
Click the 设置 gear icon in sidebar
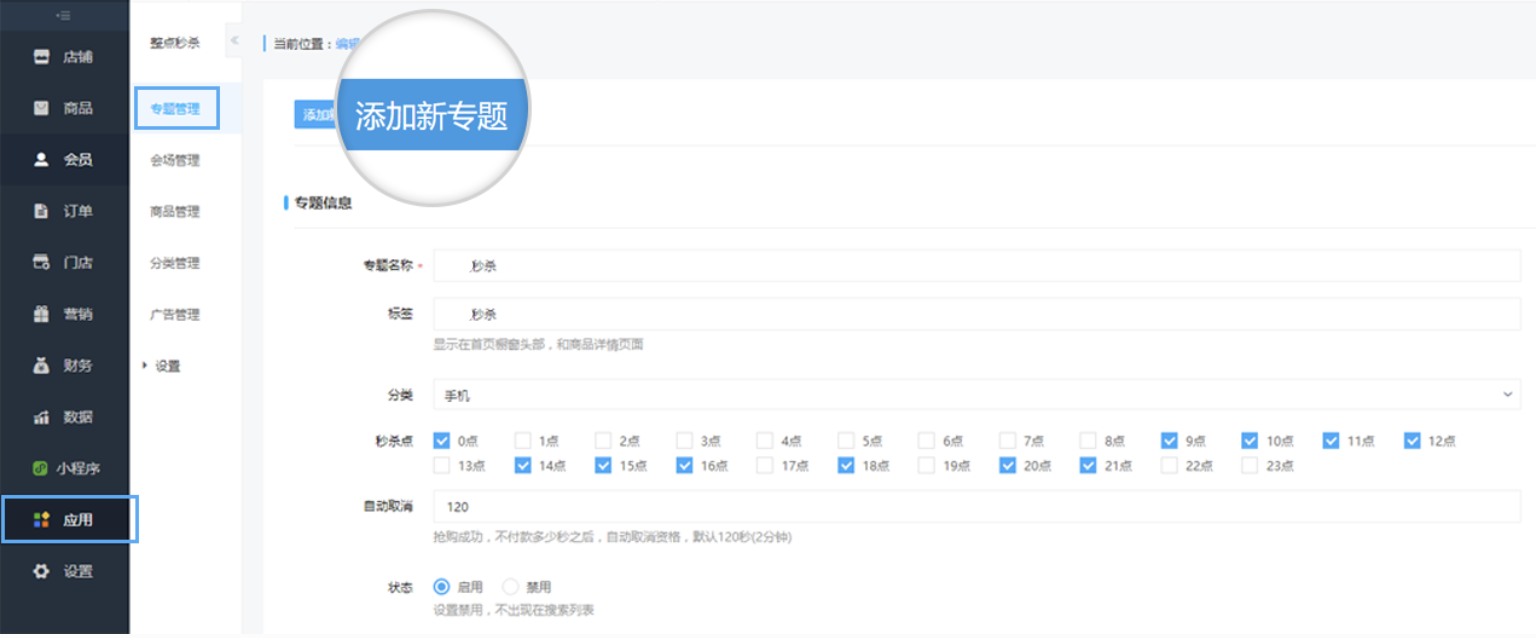[41, 571]
